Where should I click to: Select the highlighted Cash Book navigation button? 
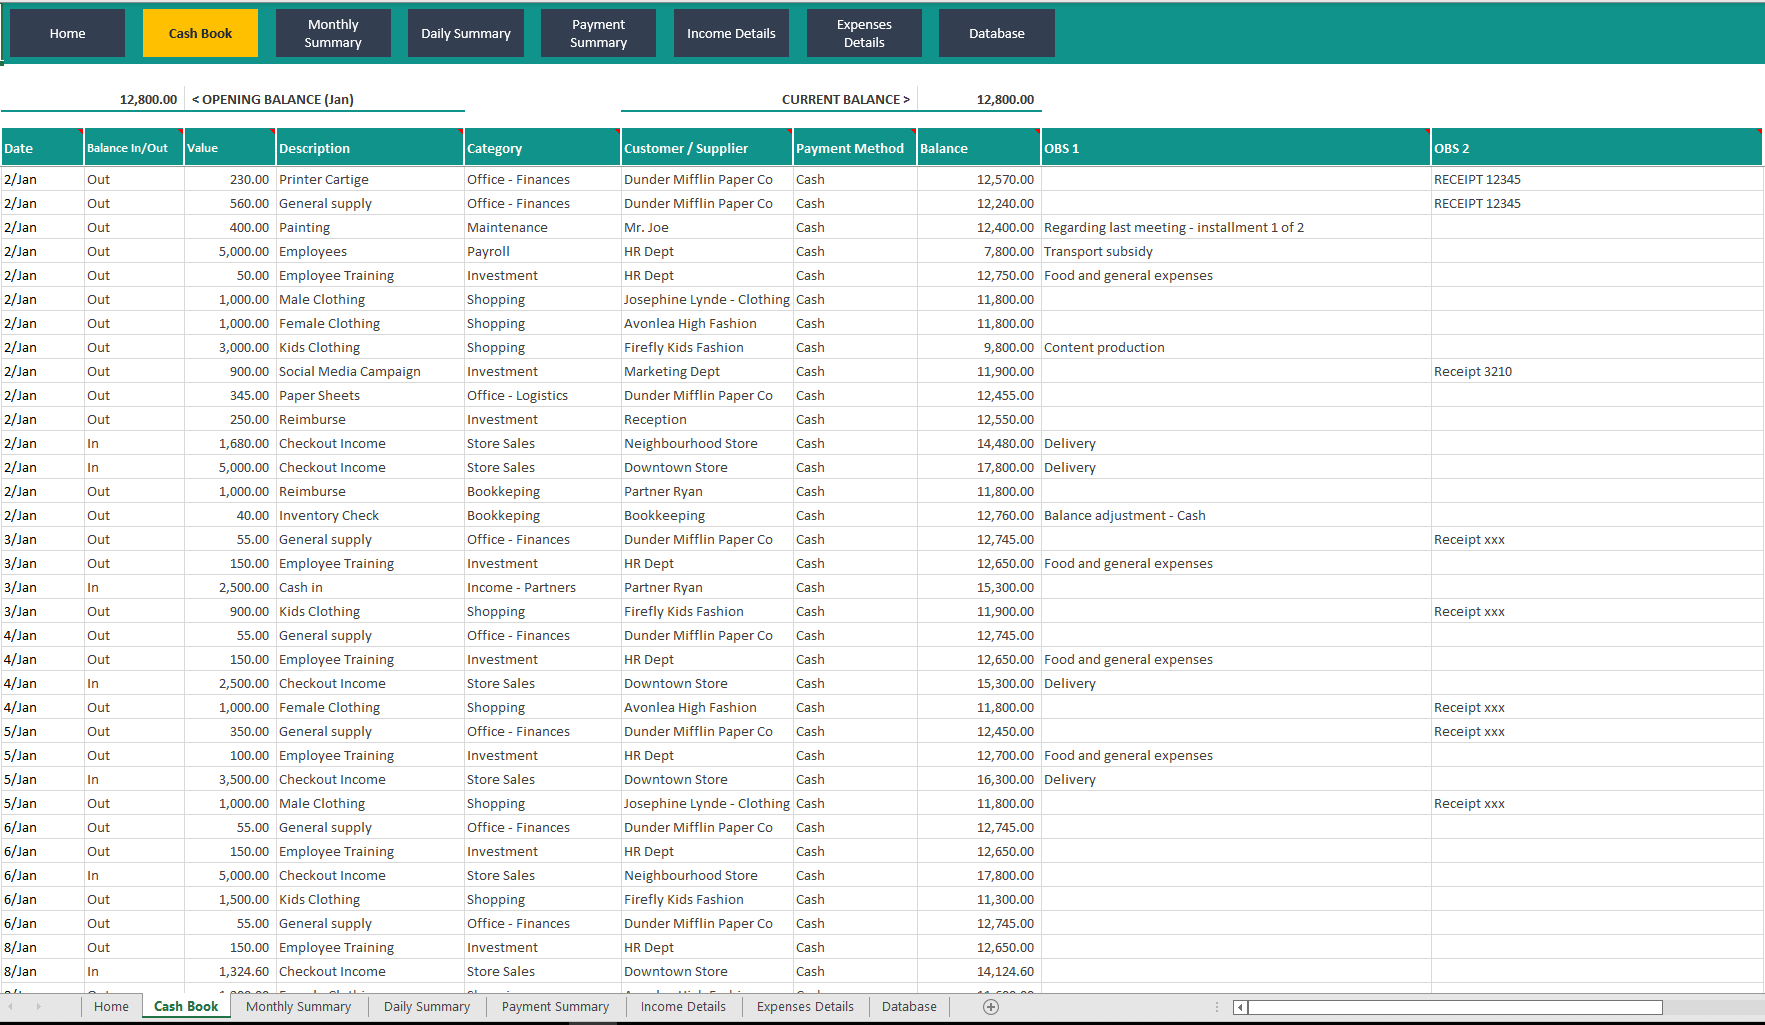coord(199,32)
